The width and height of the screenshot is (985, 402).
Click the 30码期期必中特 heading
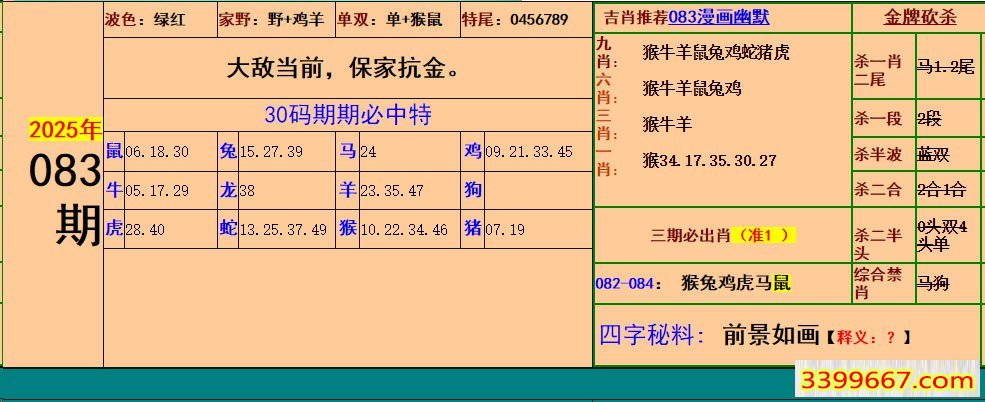347,114
